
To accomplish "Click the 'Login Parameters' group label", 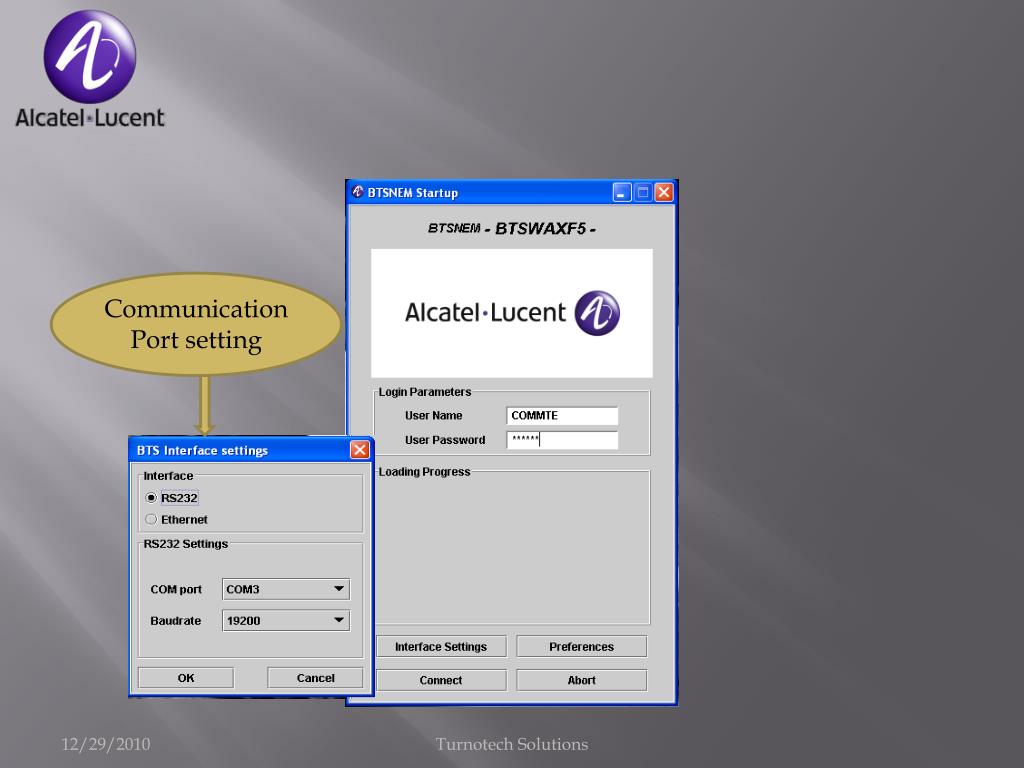I will tap(424, 392).
